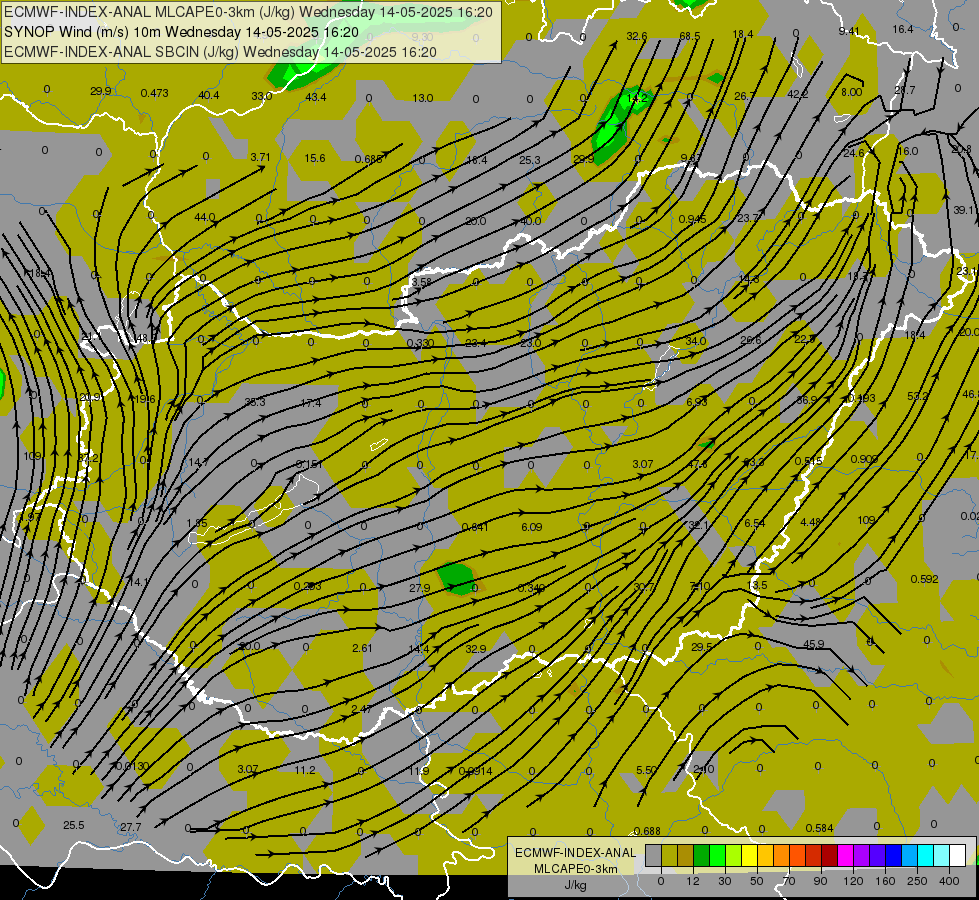Image resolution: width=979 pixels, height=900 pixels.
Task: Click legend scale label 160
Action: coord(885,881)
